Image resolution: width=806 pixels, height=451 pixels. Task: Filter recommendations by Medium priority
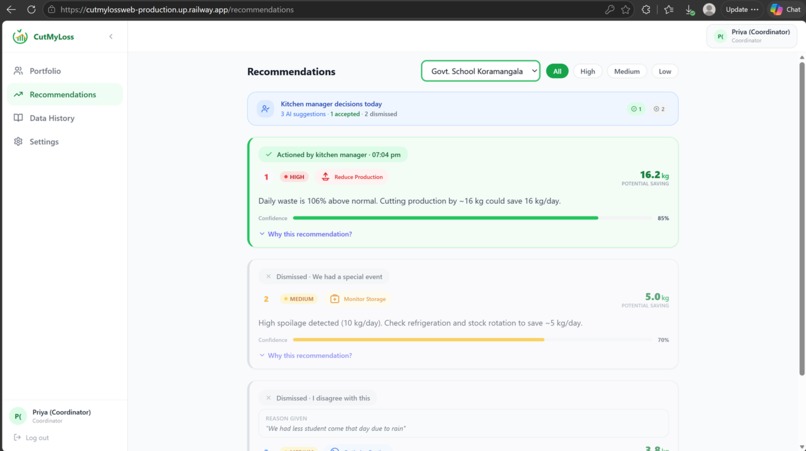[x=627, y=71]
